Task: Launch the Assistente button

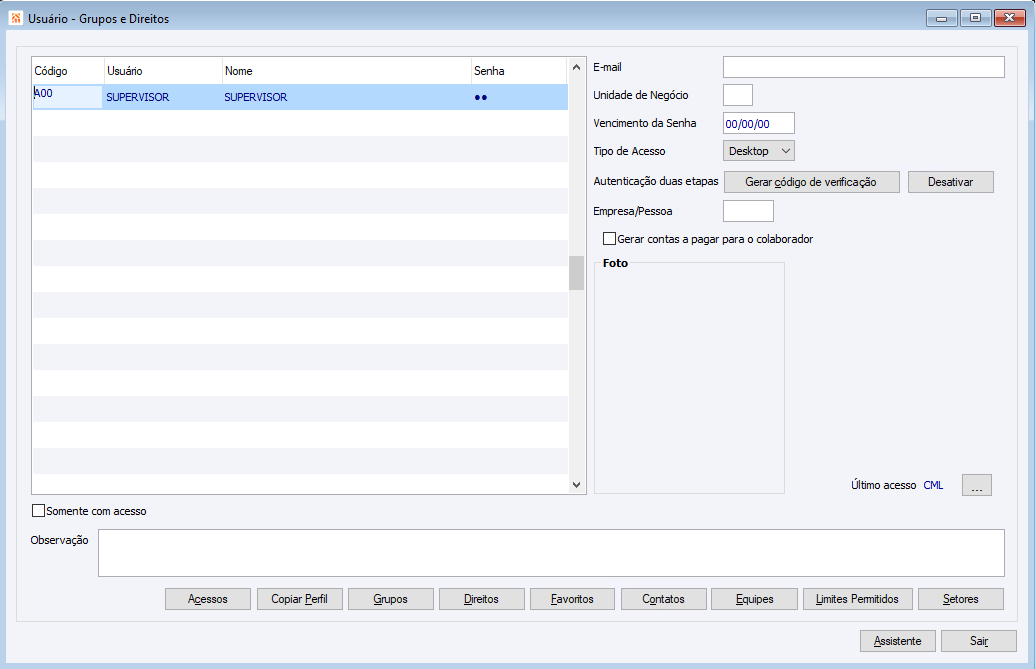Action: (x=898, y=641)
